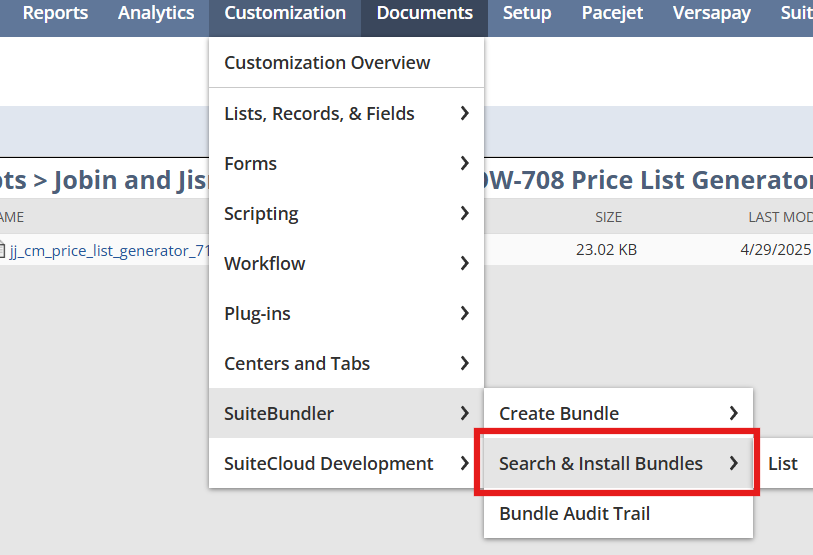Open the Analytics navigation tab
Image resolution: width=813 pixels, height=555 pixels.
click(x=156, y=14)
